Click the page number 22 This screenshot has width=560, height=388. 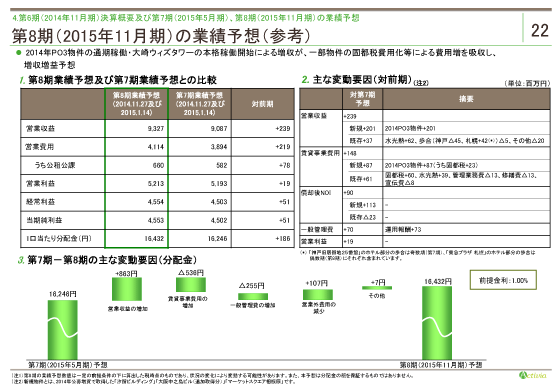(x=540, y=31)
